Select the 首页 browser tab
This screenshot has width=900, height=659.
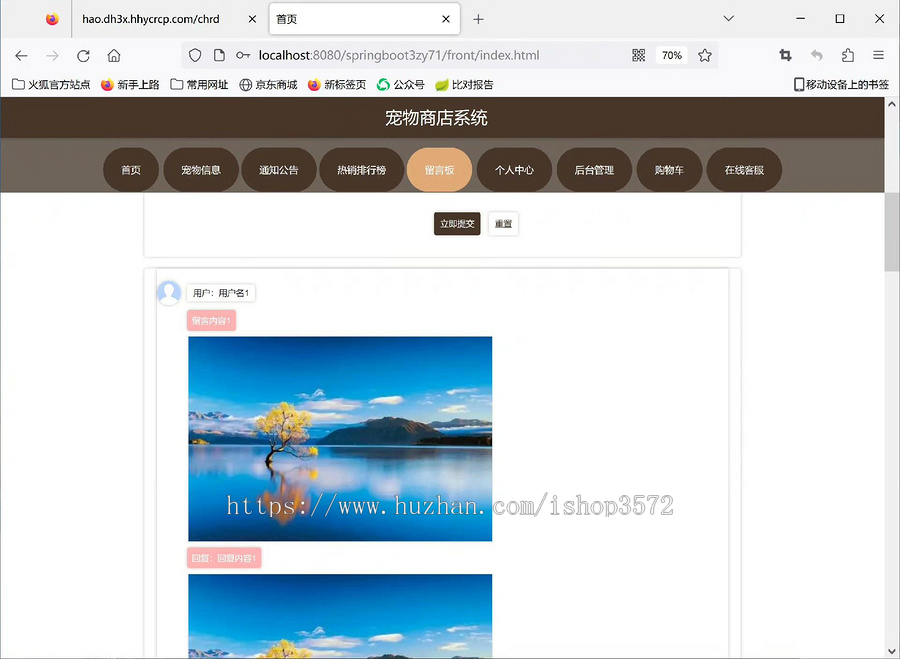pos(364,19)
